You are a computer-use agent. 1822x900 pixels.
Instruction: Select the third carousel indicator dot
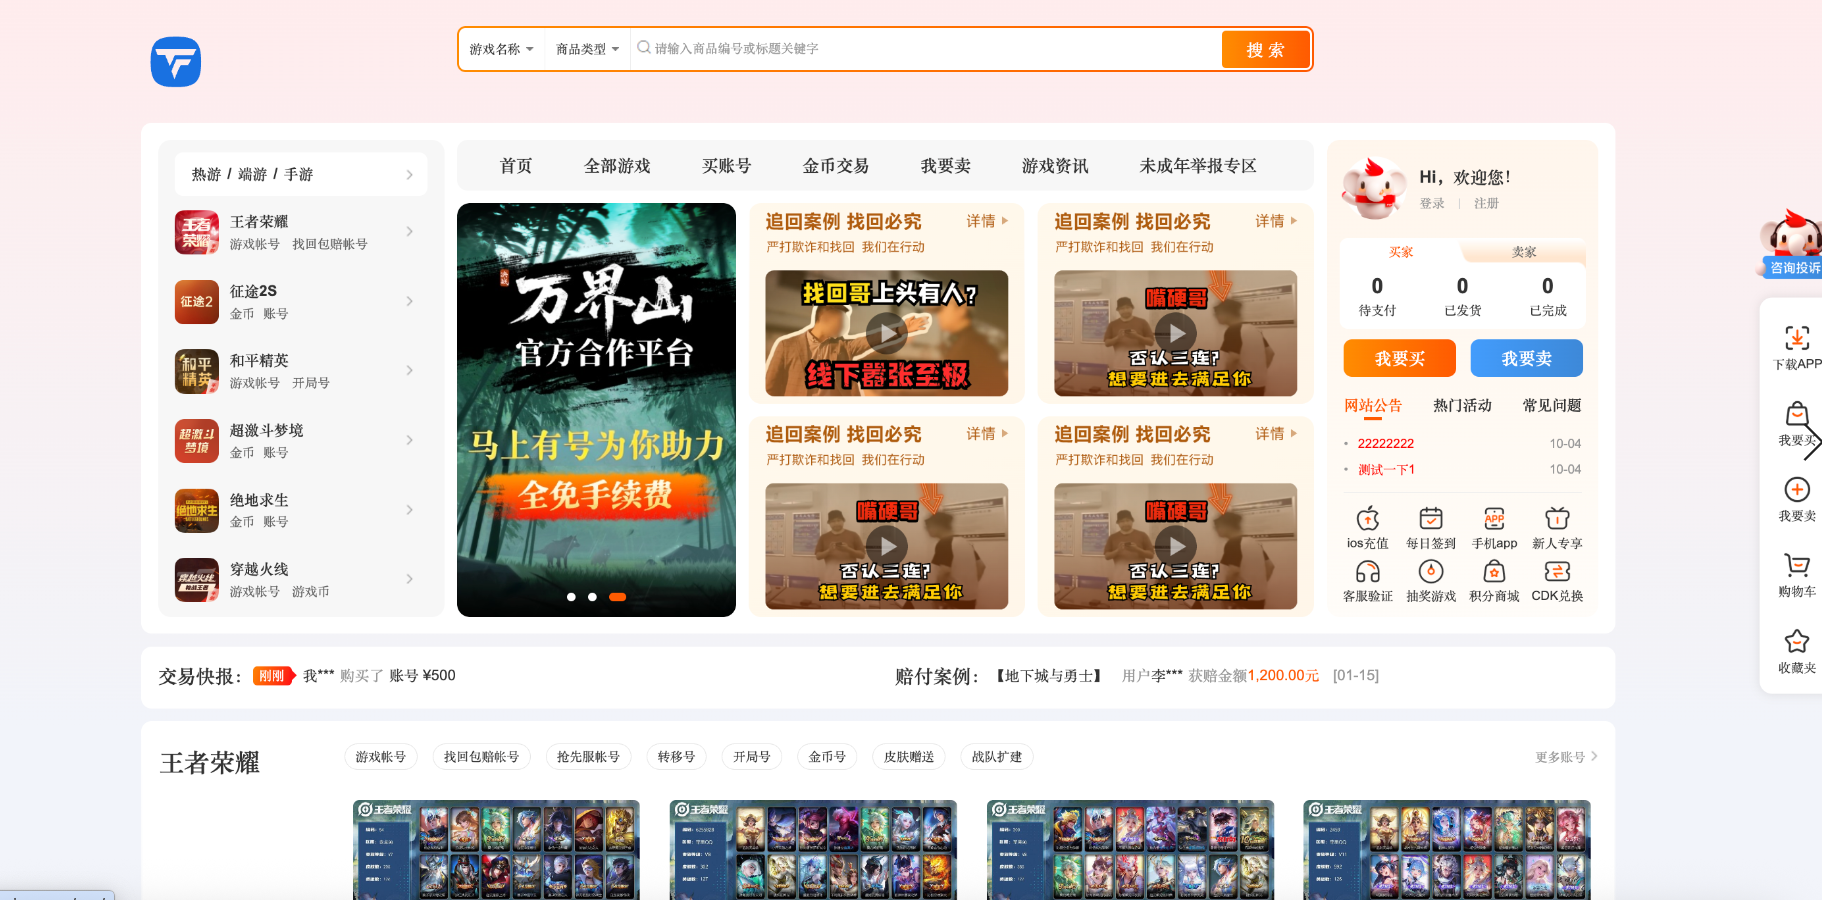coord(618,596)
